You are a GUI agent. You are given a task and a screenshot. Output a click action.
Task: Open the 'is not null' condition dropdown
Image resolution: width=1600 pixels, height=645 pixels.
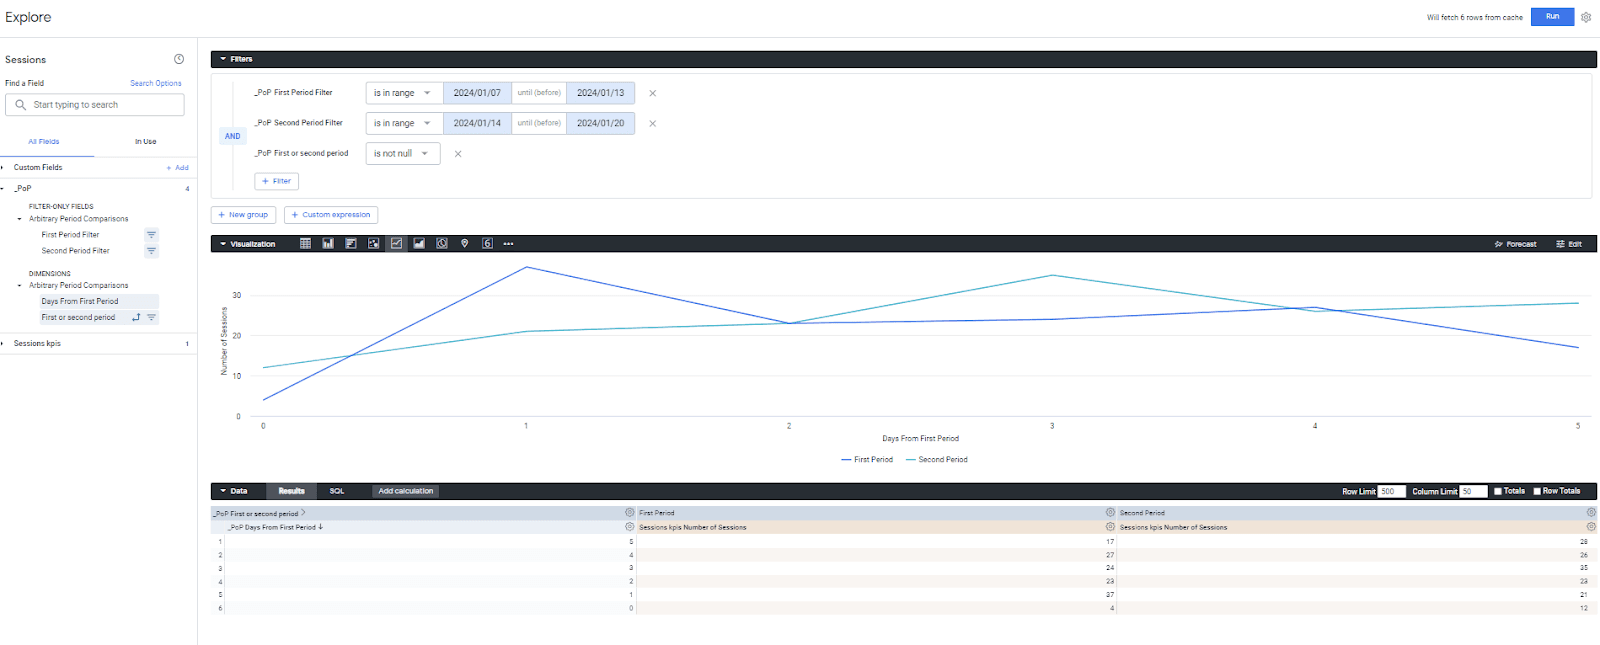tap(403, 154)
